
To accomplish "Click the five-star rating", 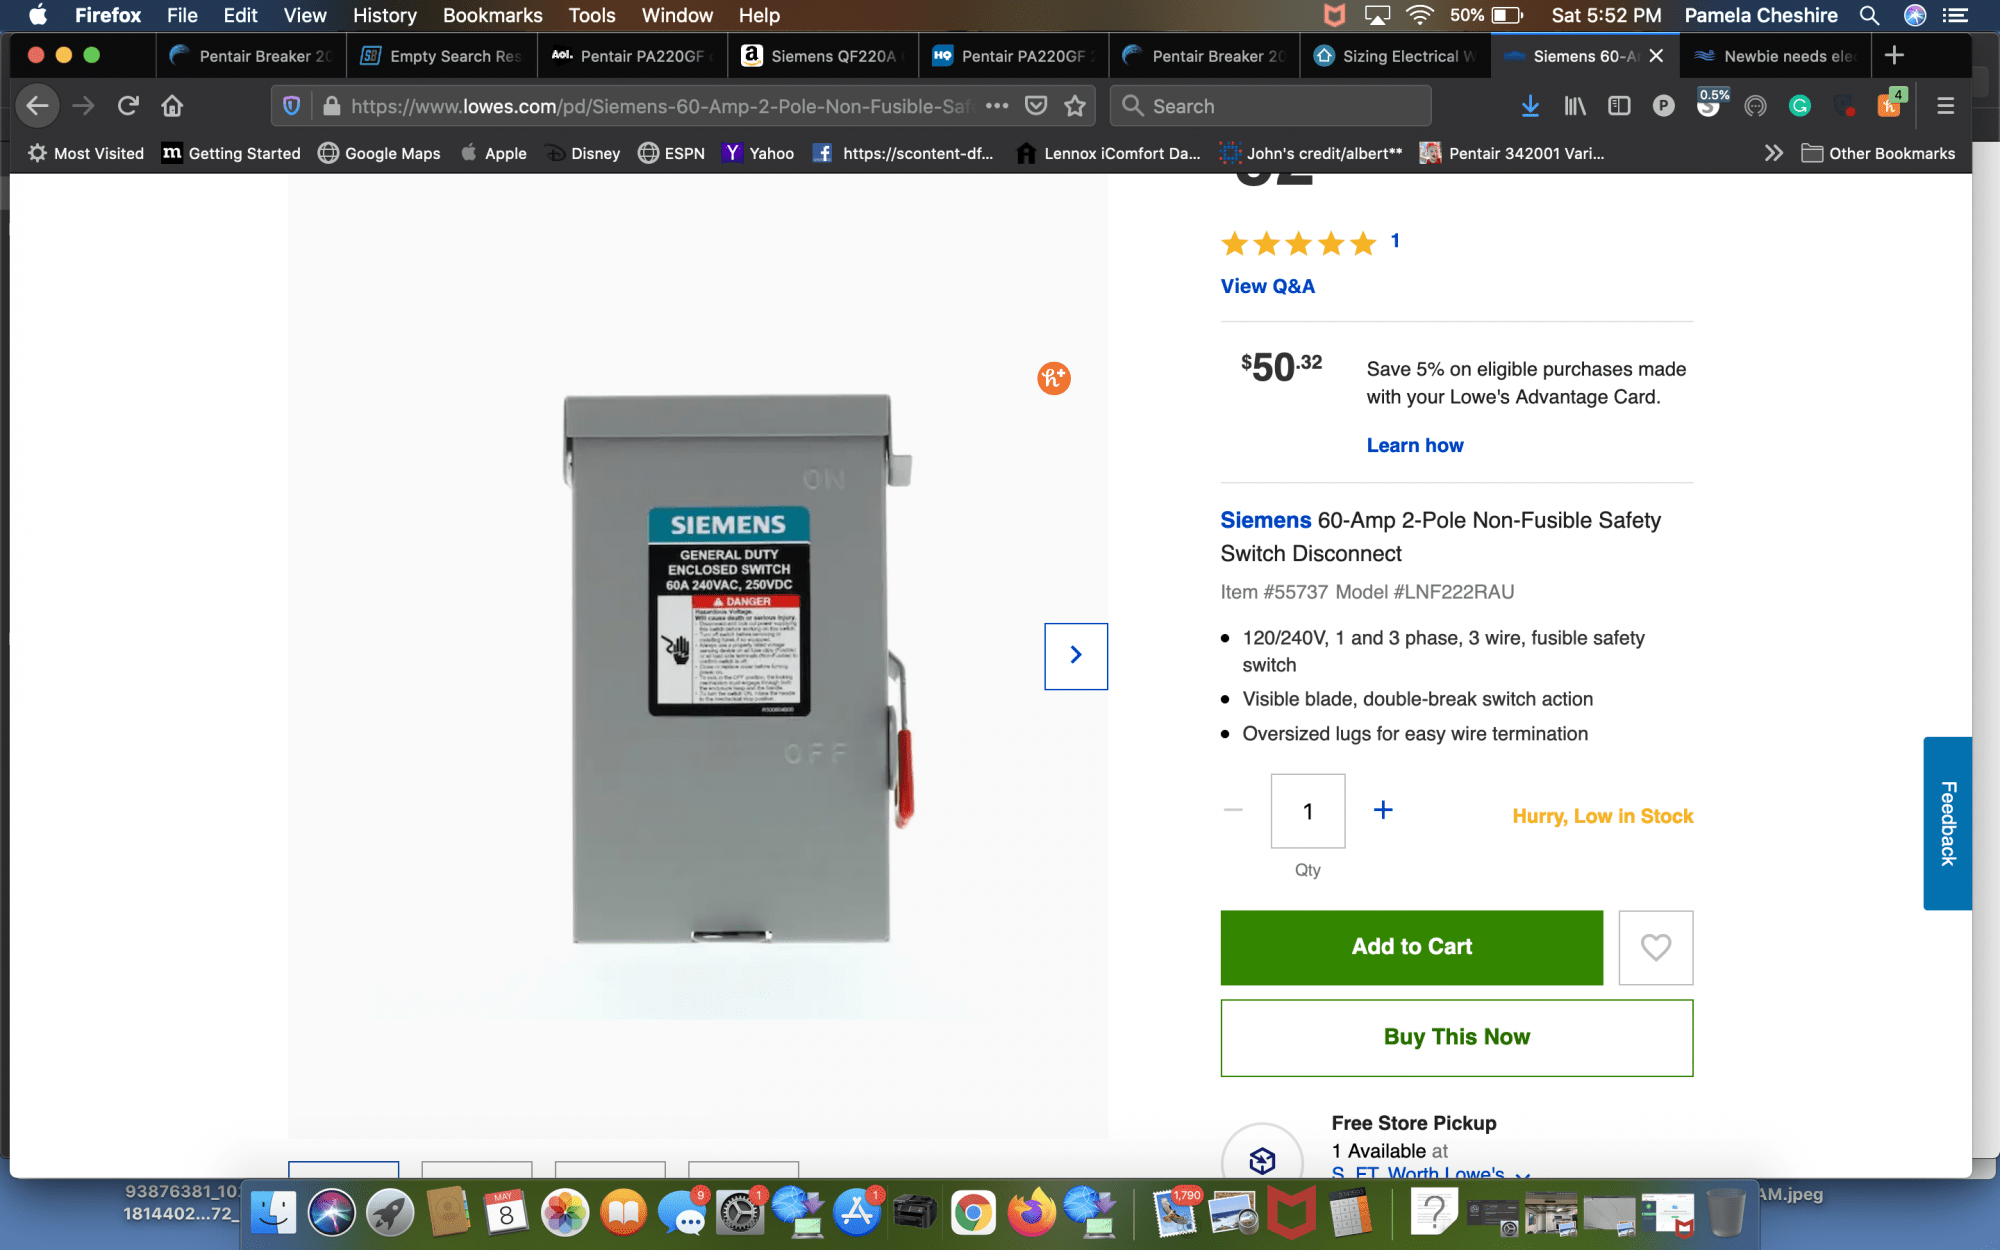I will pos(1298,243).
